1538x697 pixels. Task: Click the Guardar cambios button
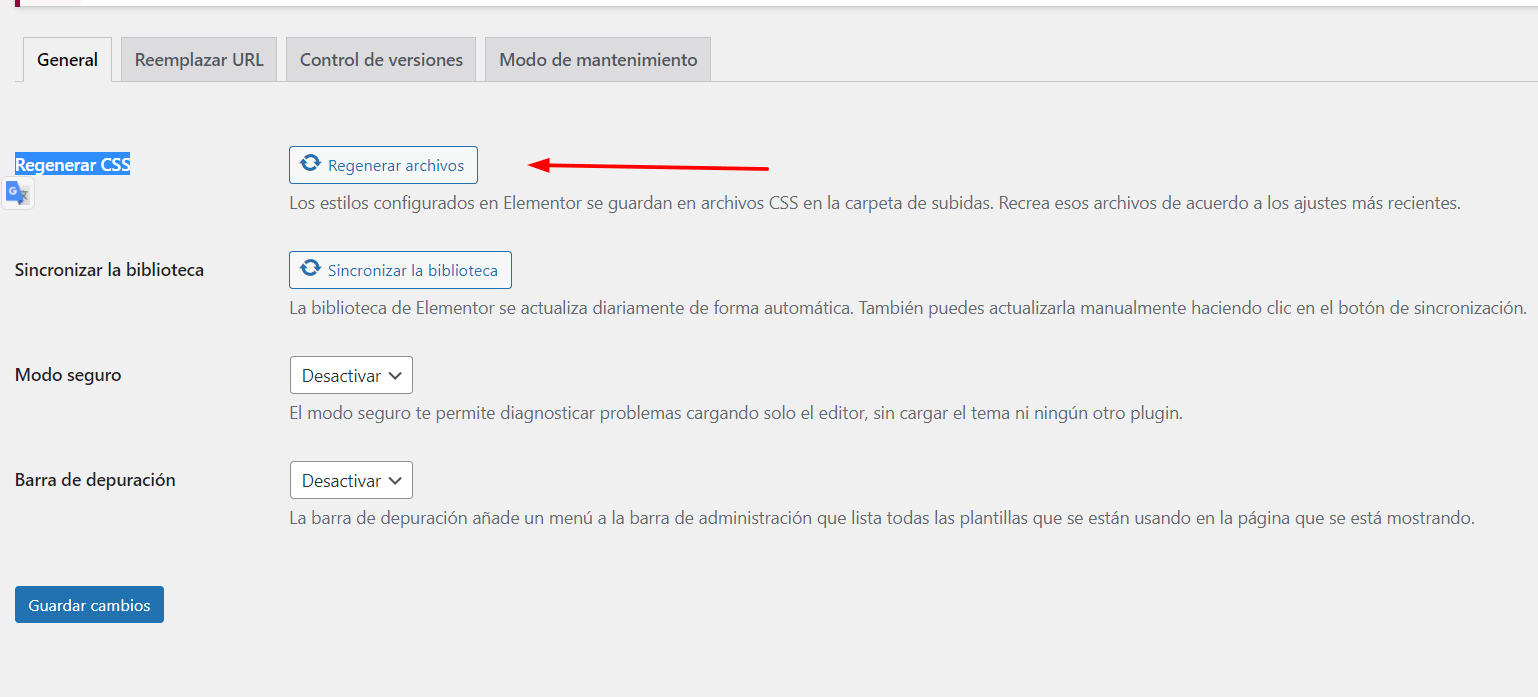(89, 605)
